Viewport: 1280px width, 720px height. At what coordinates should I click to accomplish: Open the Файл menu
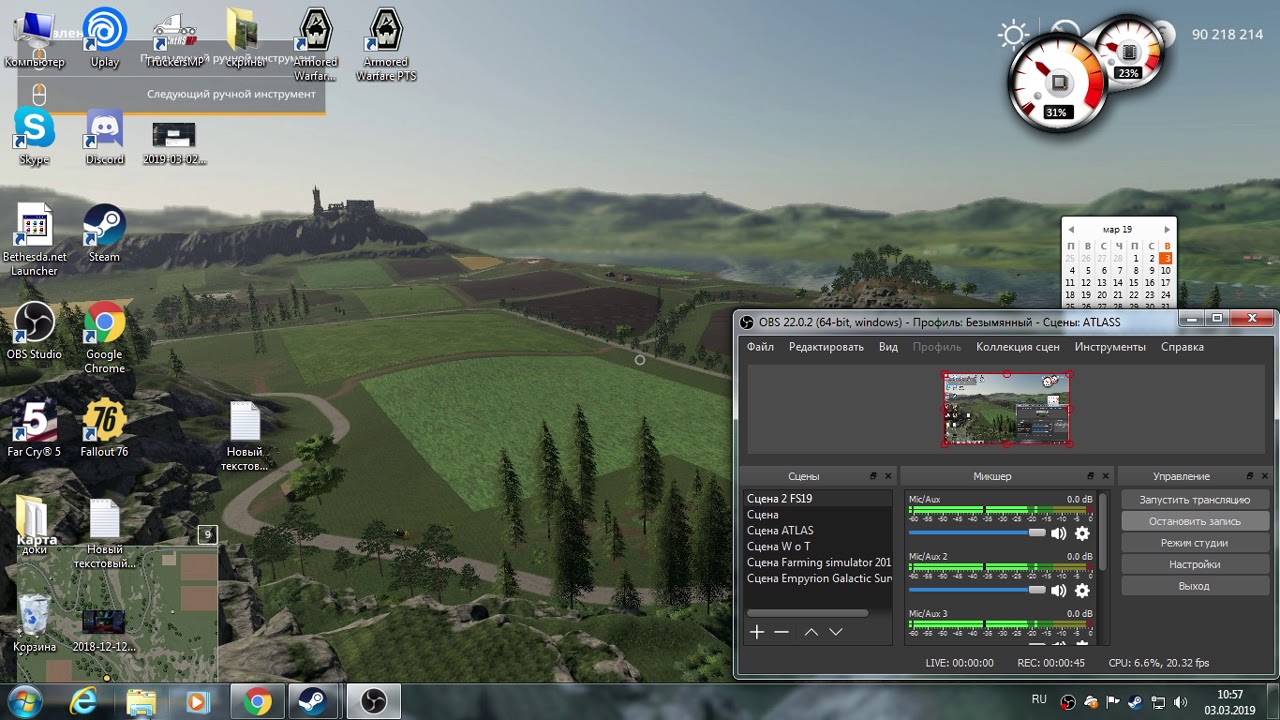tap(760, 347)
